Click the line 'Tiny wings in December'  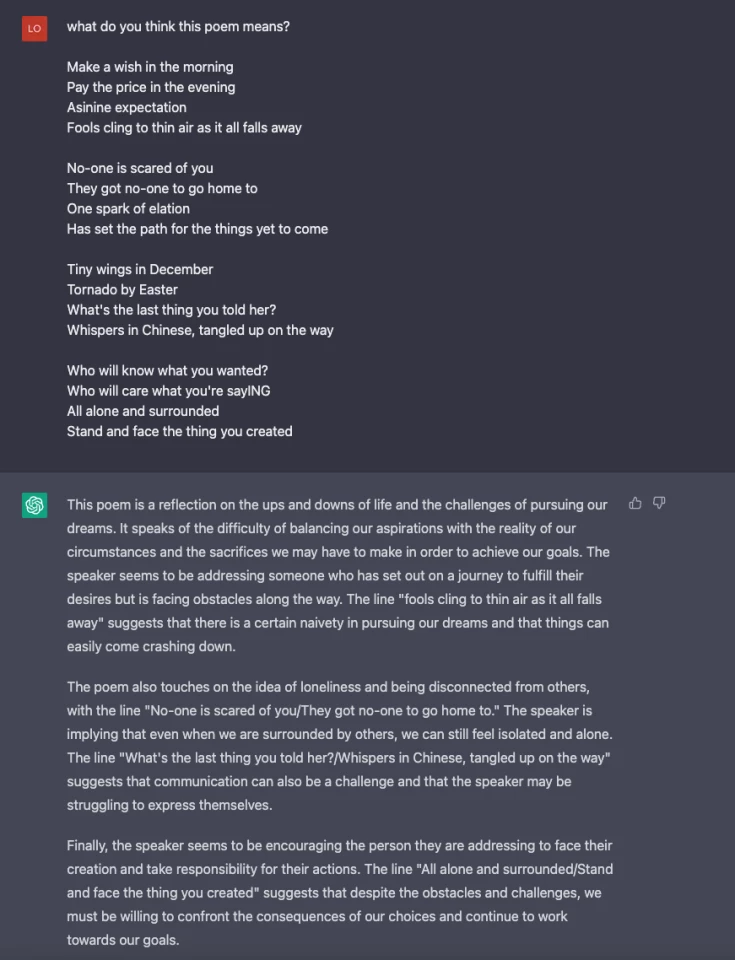pyautogui.click(x=140, y=269)
